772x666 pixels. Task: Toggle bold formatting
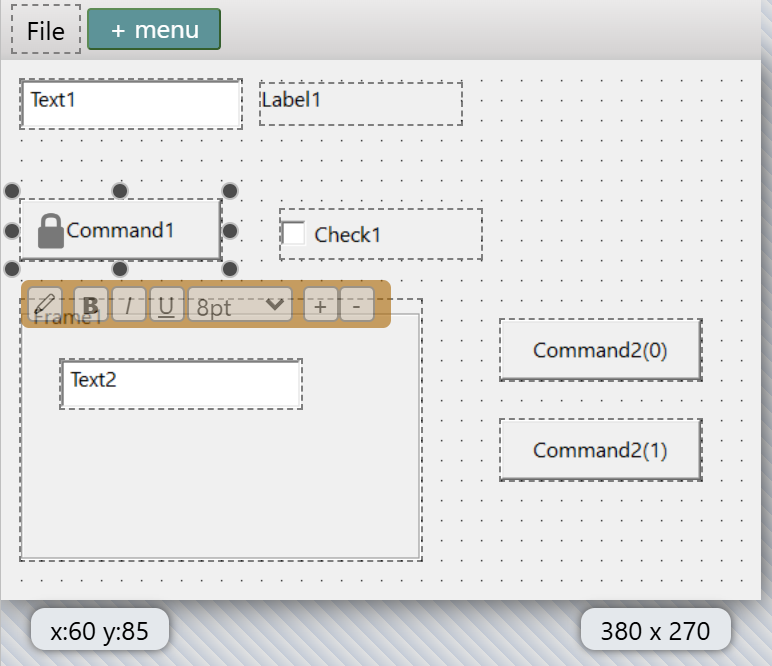coord(91,305)
